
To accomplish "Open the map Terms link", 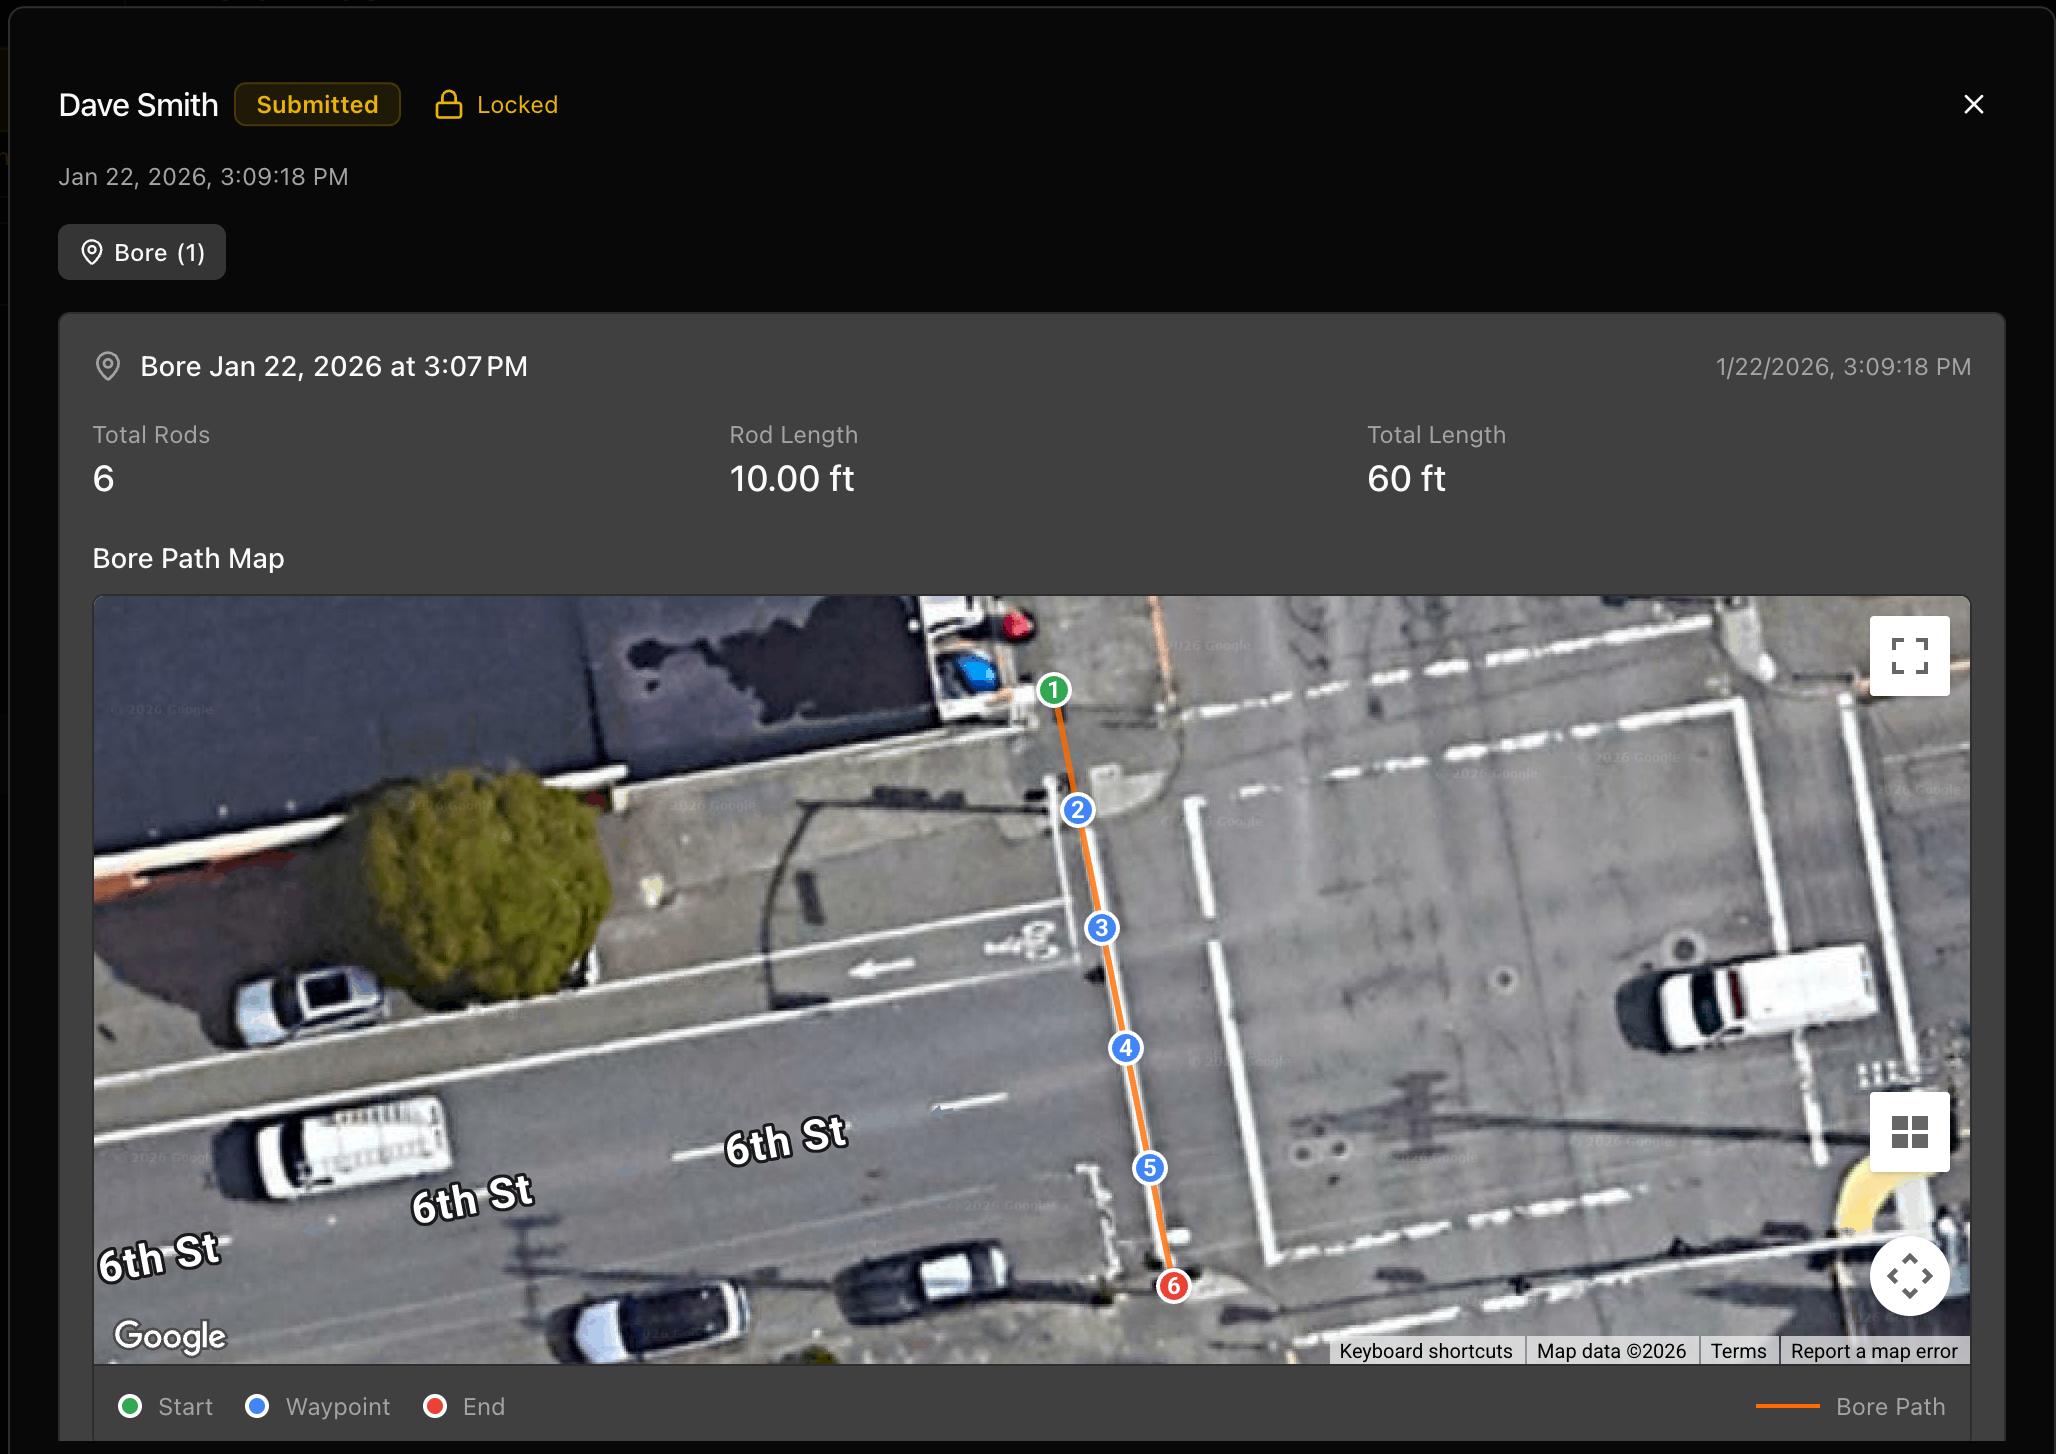I will (x=1738, y=1351).
